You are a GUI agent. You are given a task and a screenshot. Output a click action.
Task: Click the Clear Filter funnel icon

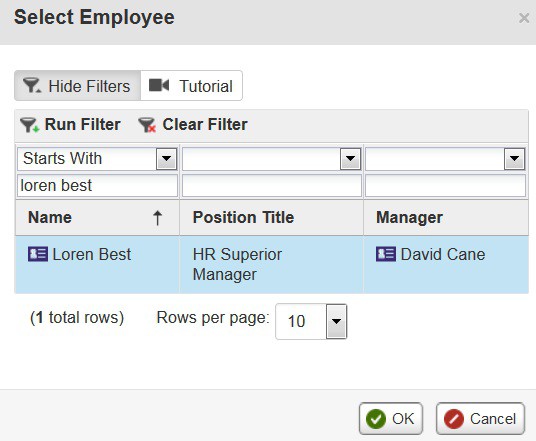[147, 125]
